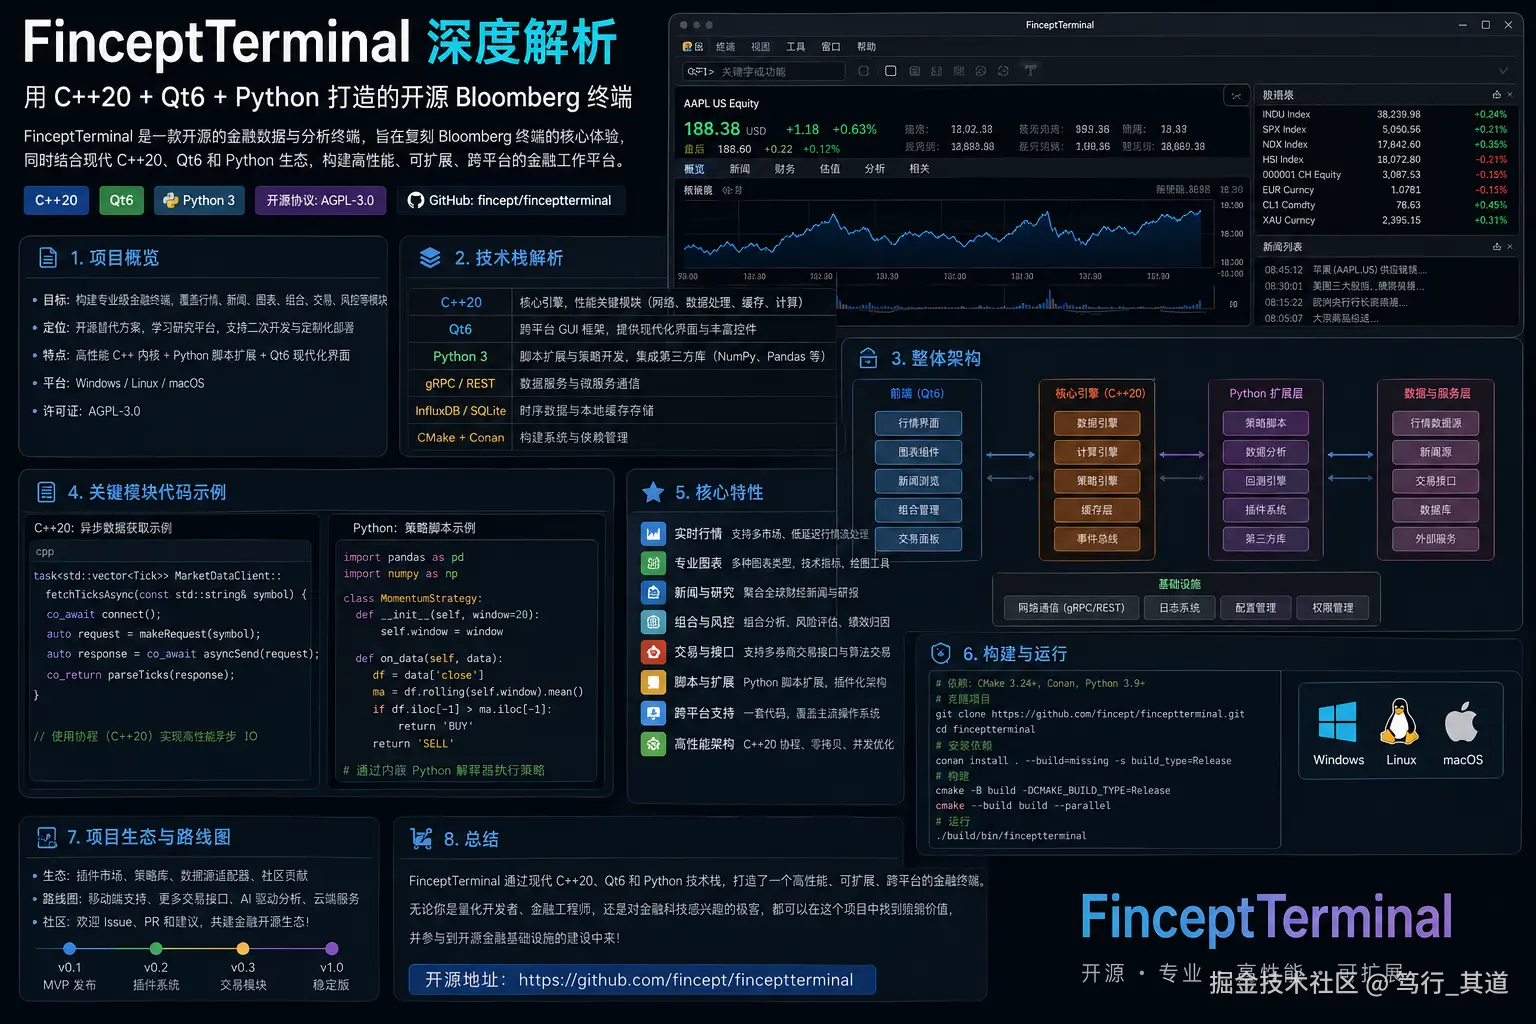This screenshot has height=1024, width=1536.
Task: Click the Linux penguin icon
Action: click(x=1400, y=721)
